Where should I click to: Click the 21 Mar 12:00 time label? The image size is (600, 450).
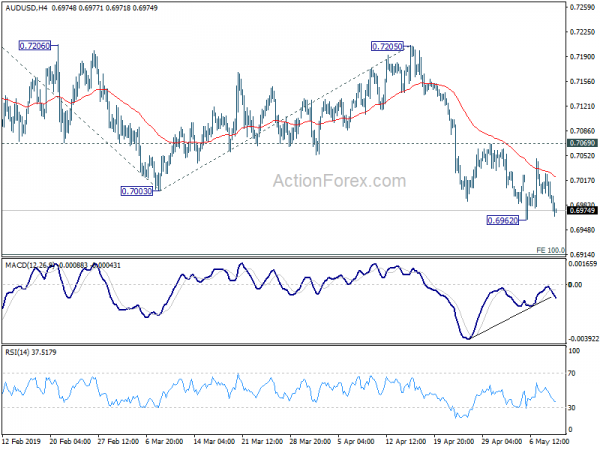click(x=262, y=441)
